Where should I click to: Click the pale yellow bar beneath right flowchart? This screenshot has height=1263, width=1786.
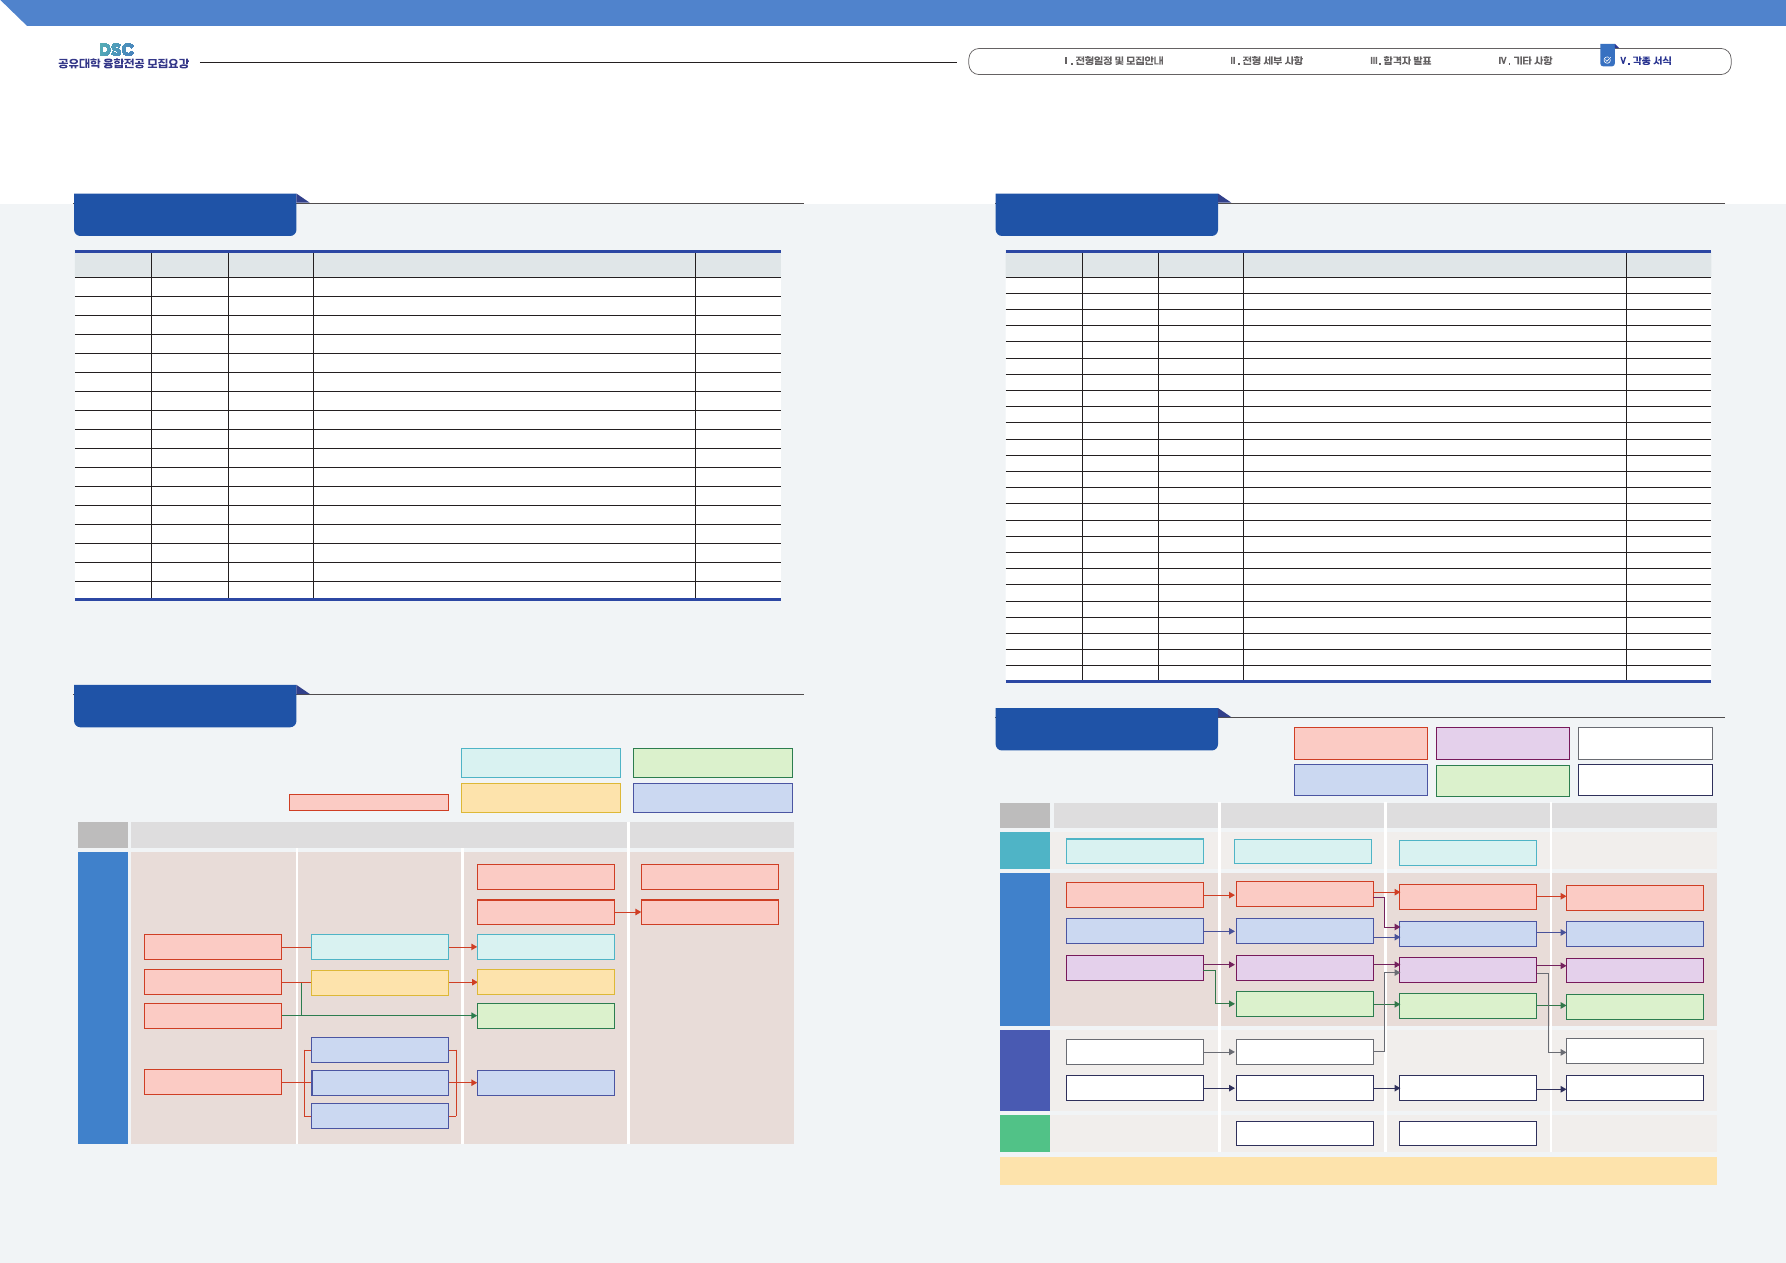[1357, 1171]
